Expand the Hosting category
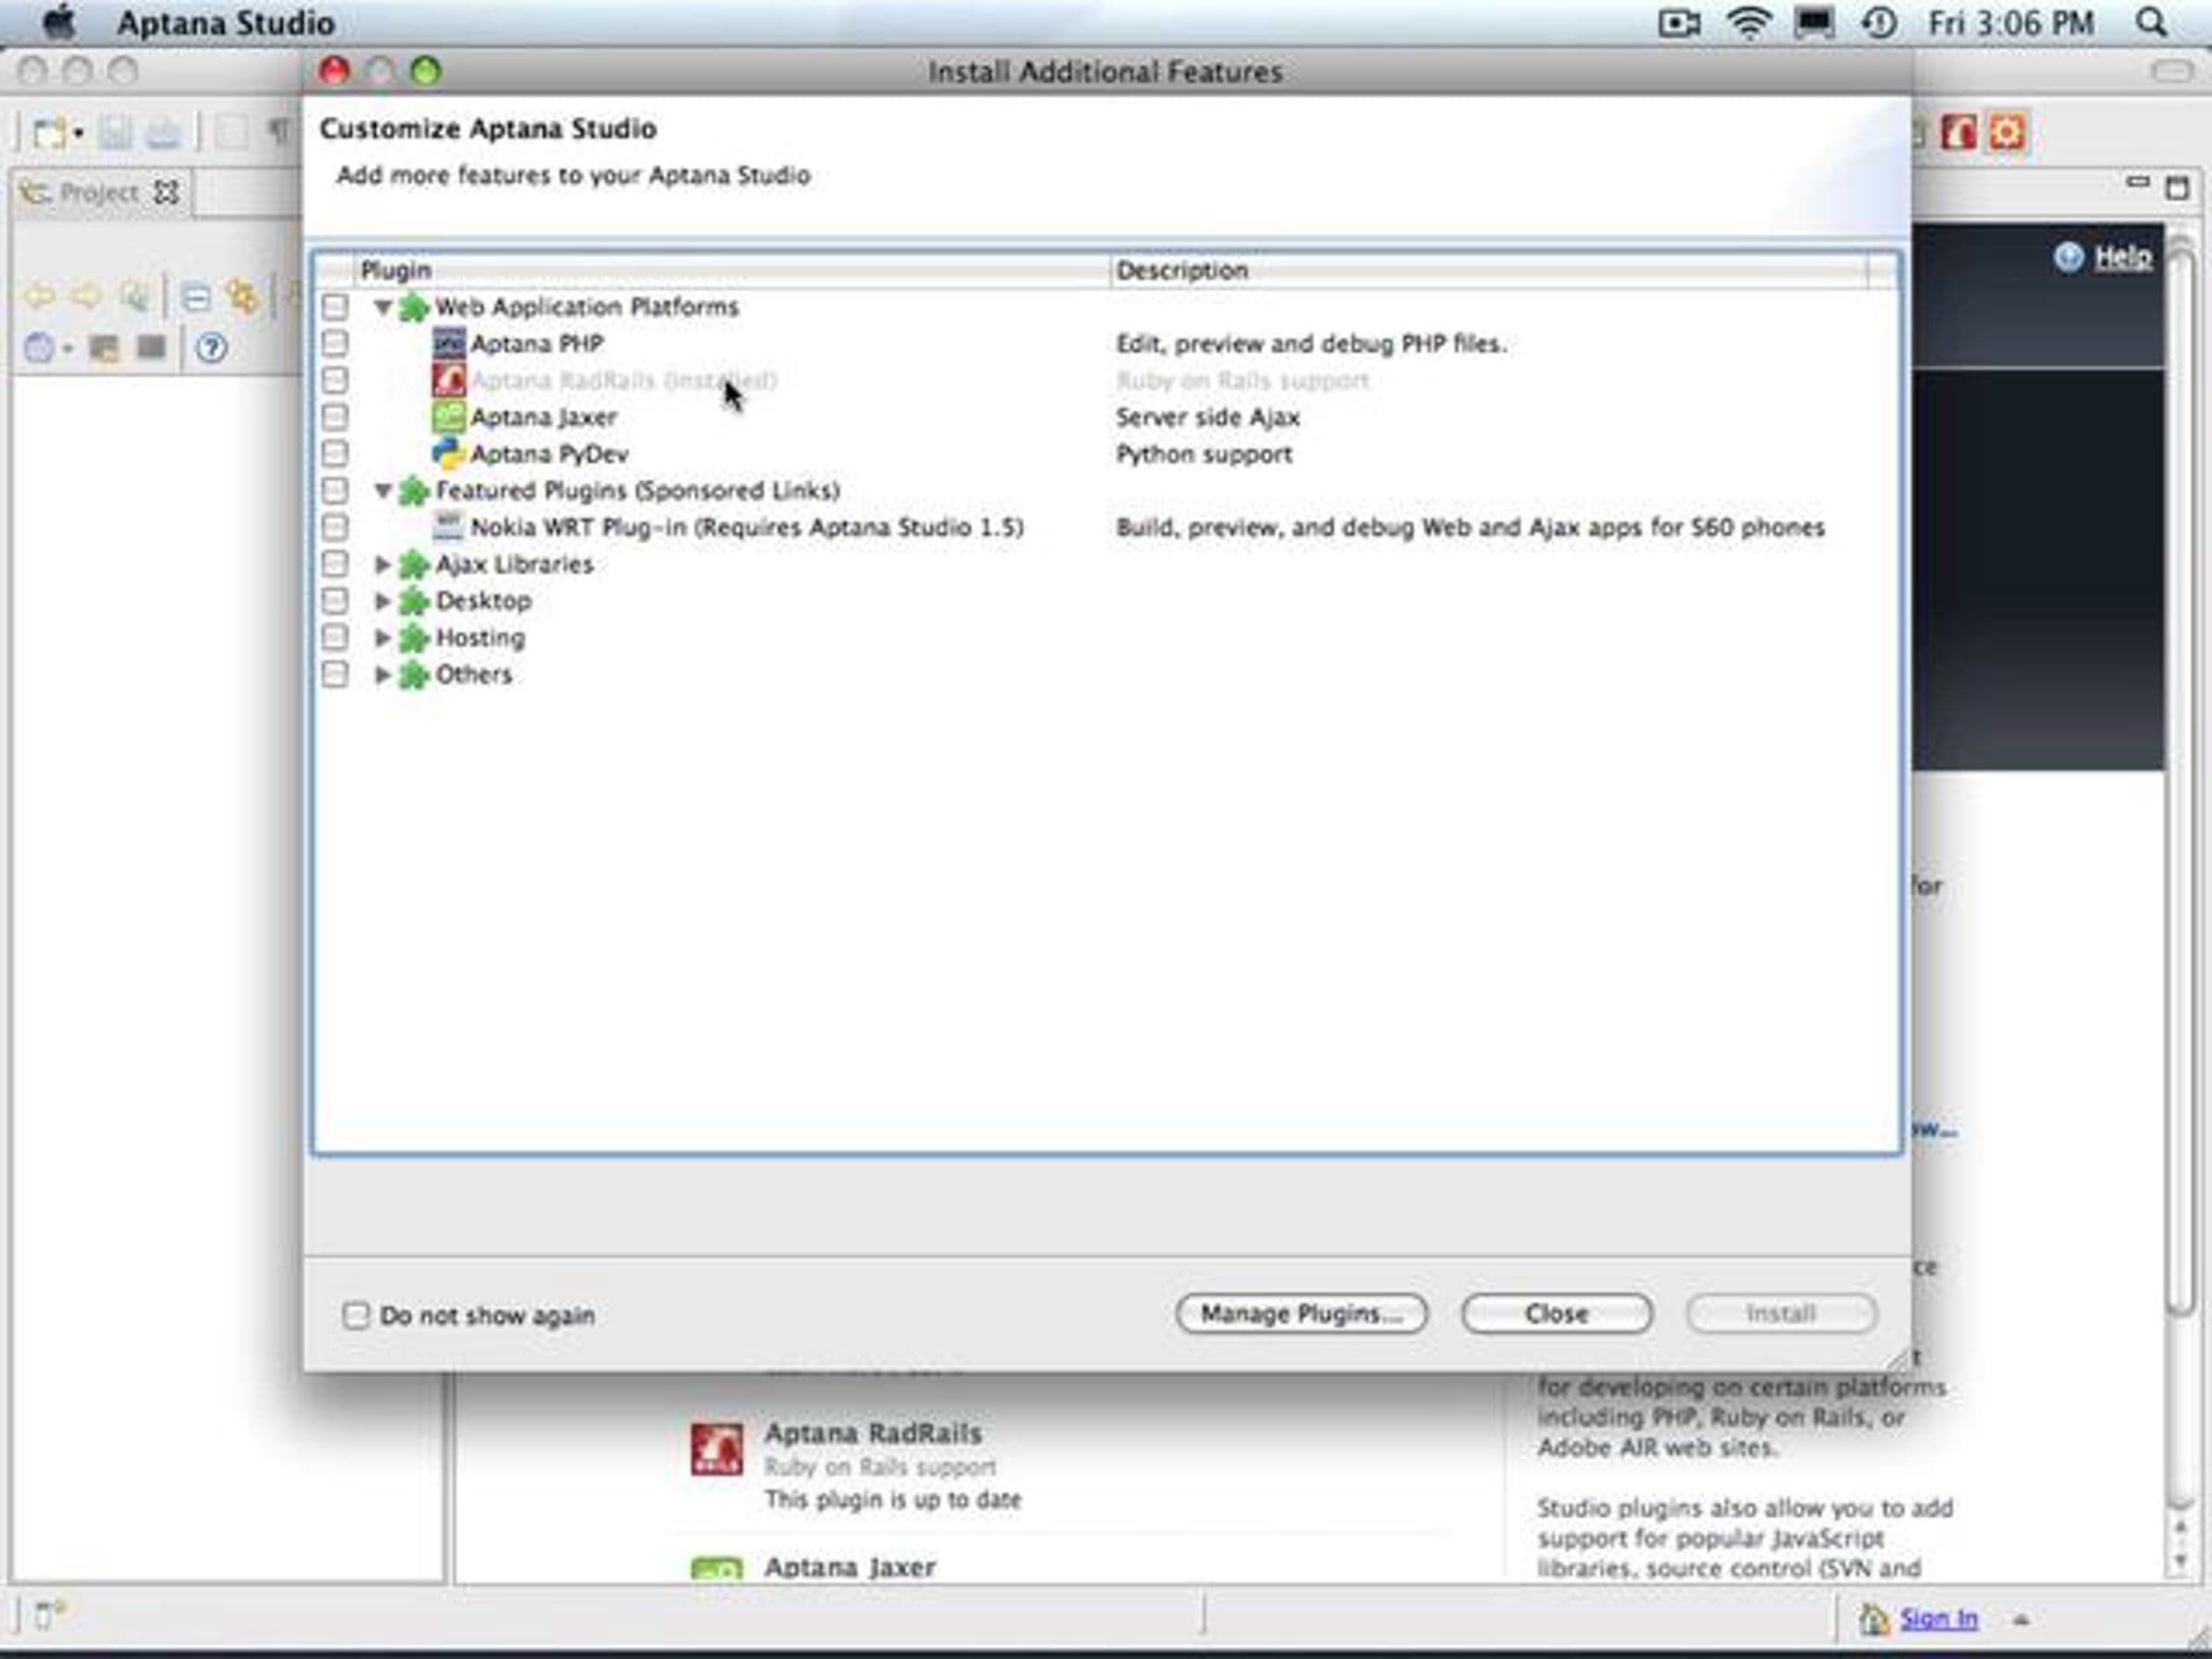The height and width of the screenshot is (1659, 2212). (382, 637)
